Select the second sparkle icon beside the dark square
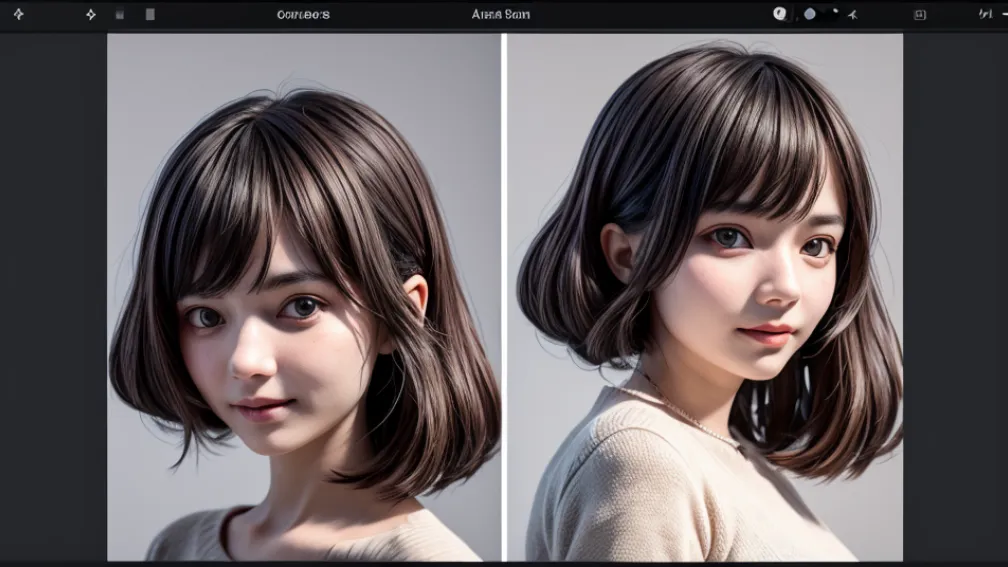 pos(91,14)
